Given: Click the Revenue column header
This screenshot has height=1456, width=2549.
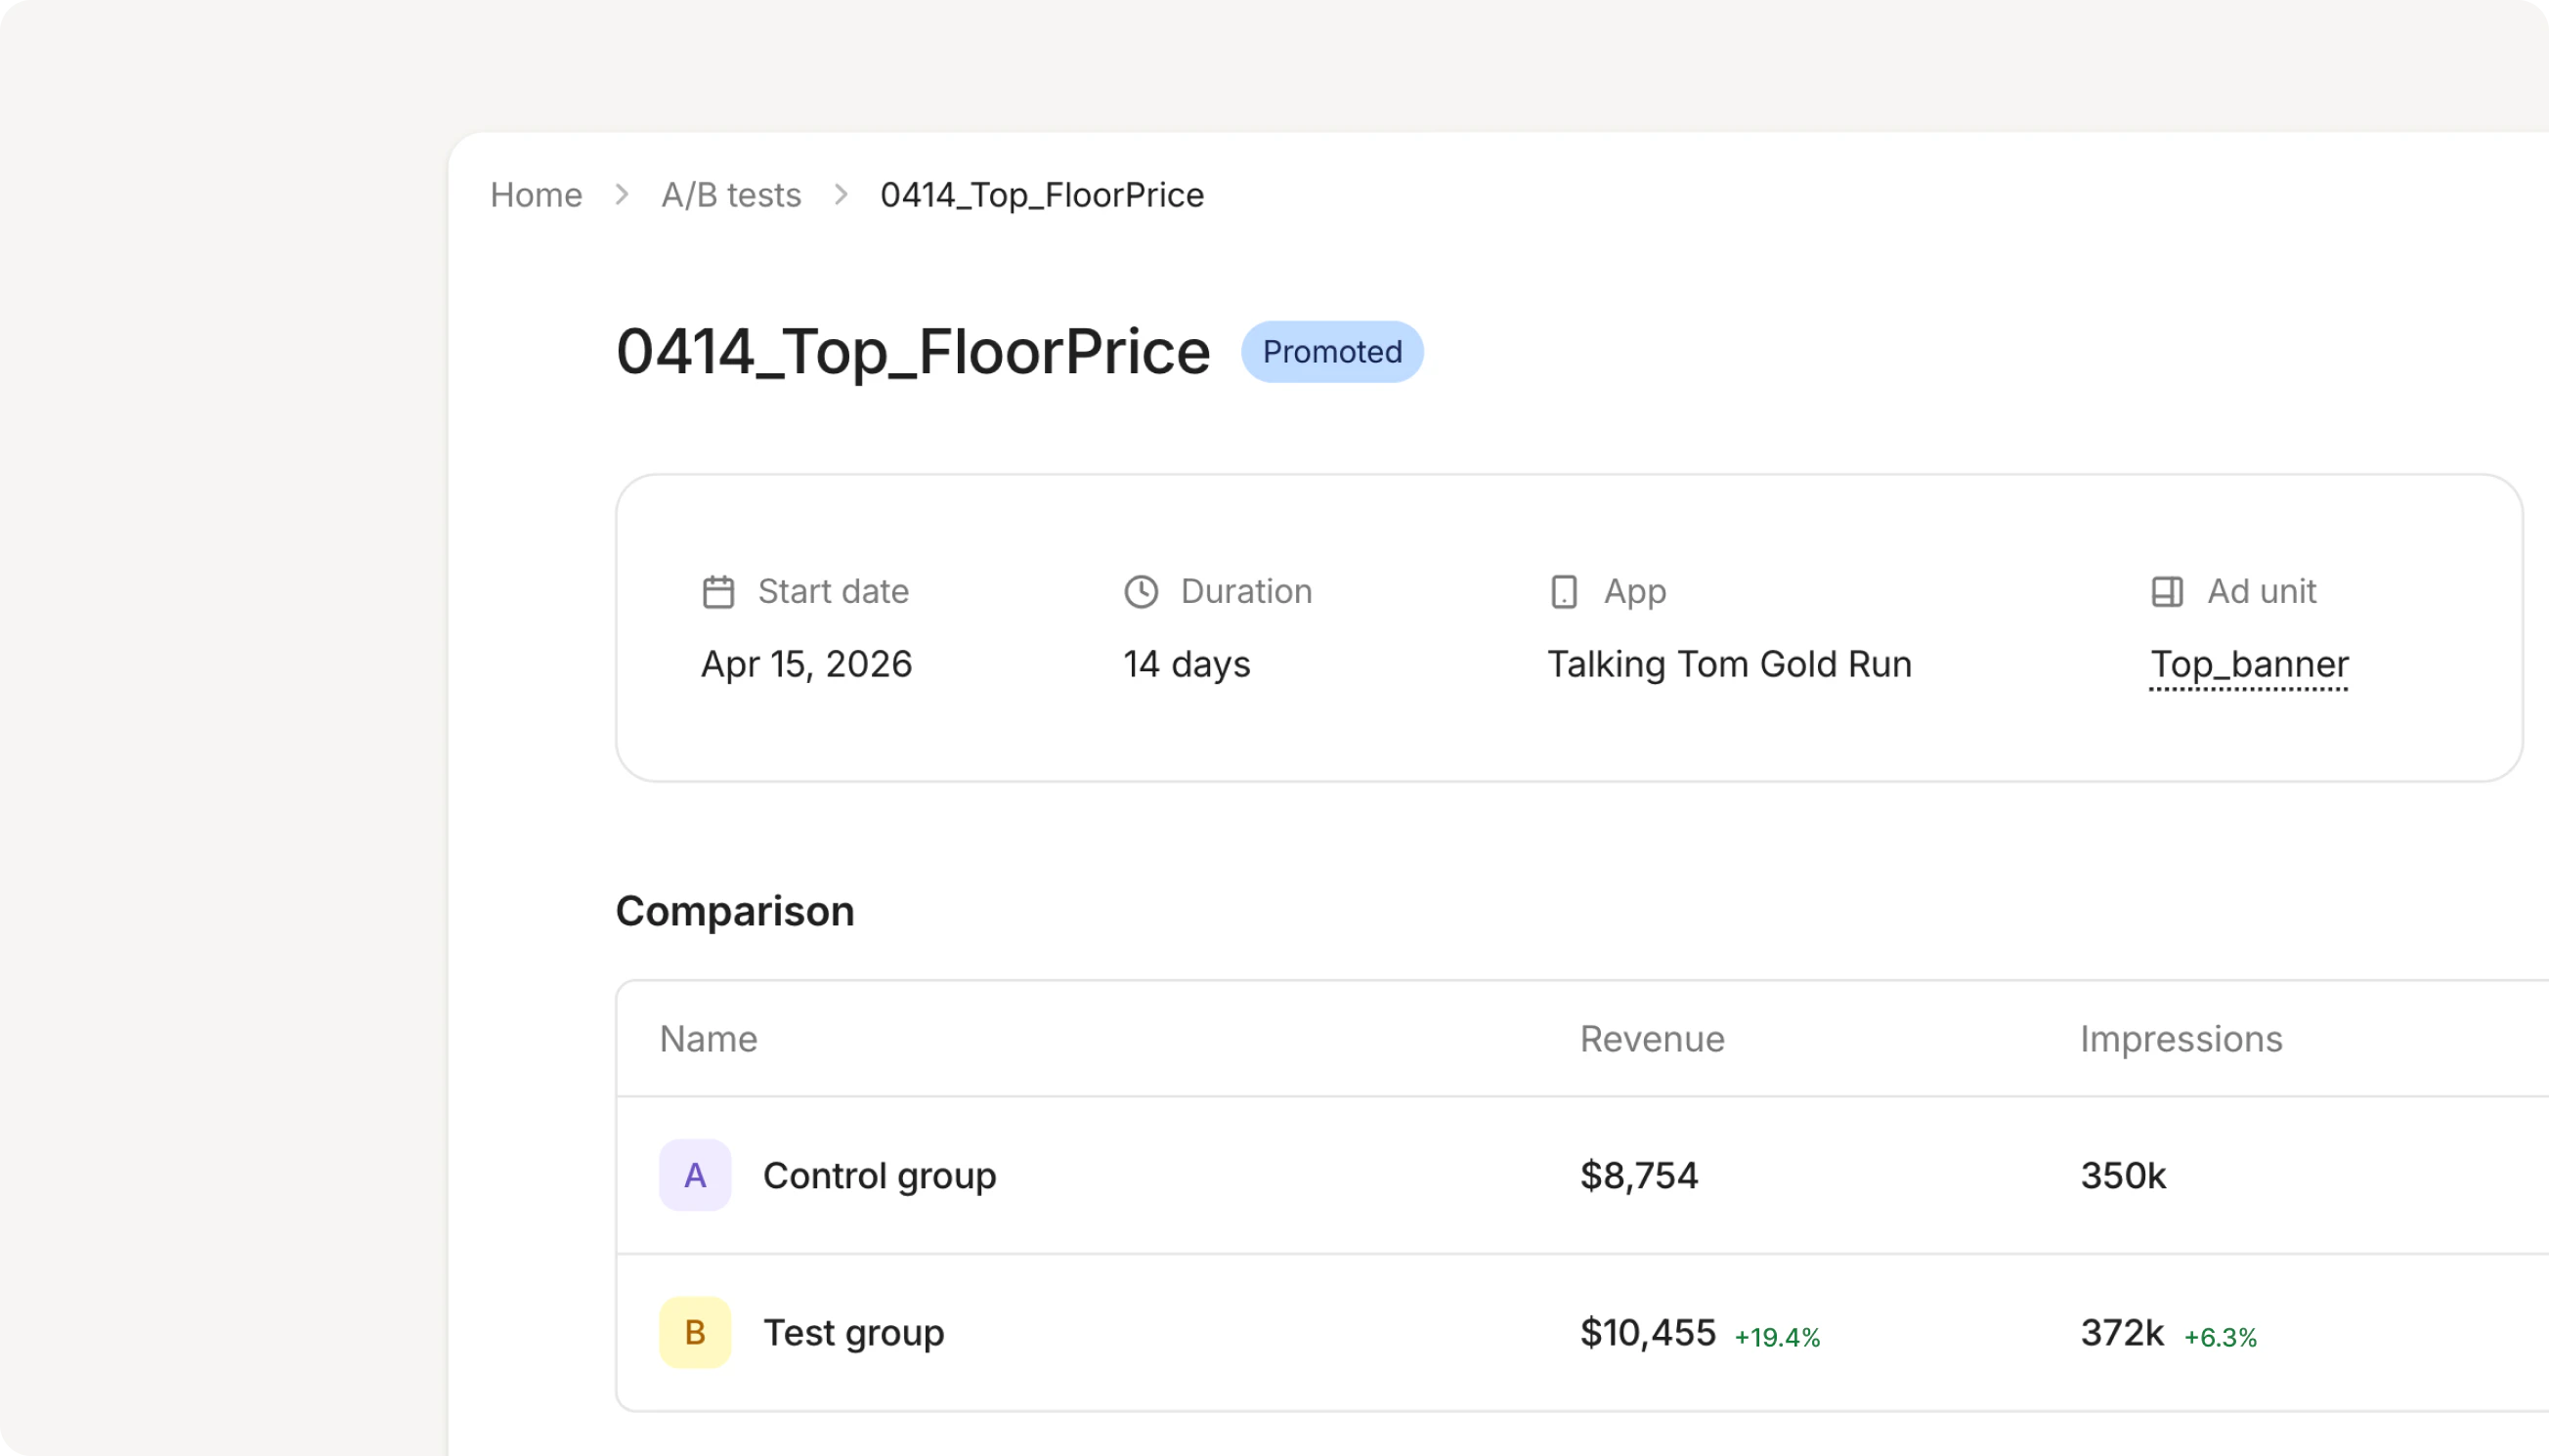Looking at the screenshot, I should (1652, 1039).
